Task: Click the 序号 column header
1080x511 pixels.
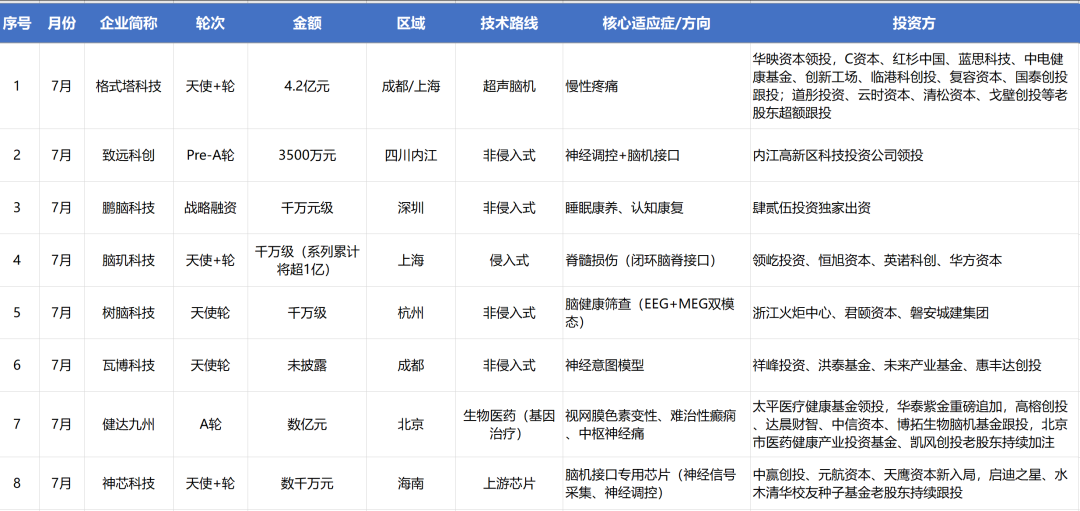Action: 17,23
